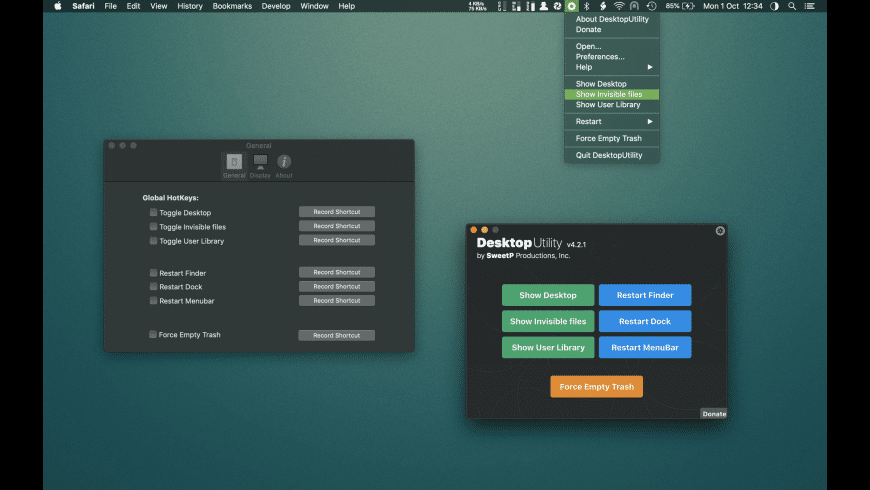The width and height of the screenshot is (870, 490).
Task: Open the Bookmarks menu in Safari
Action: 232,6
